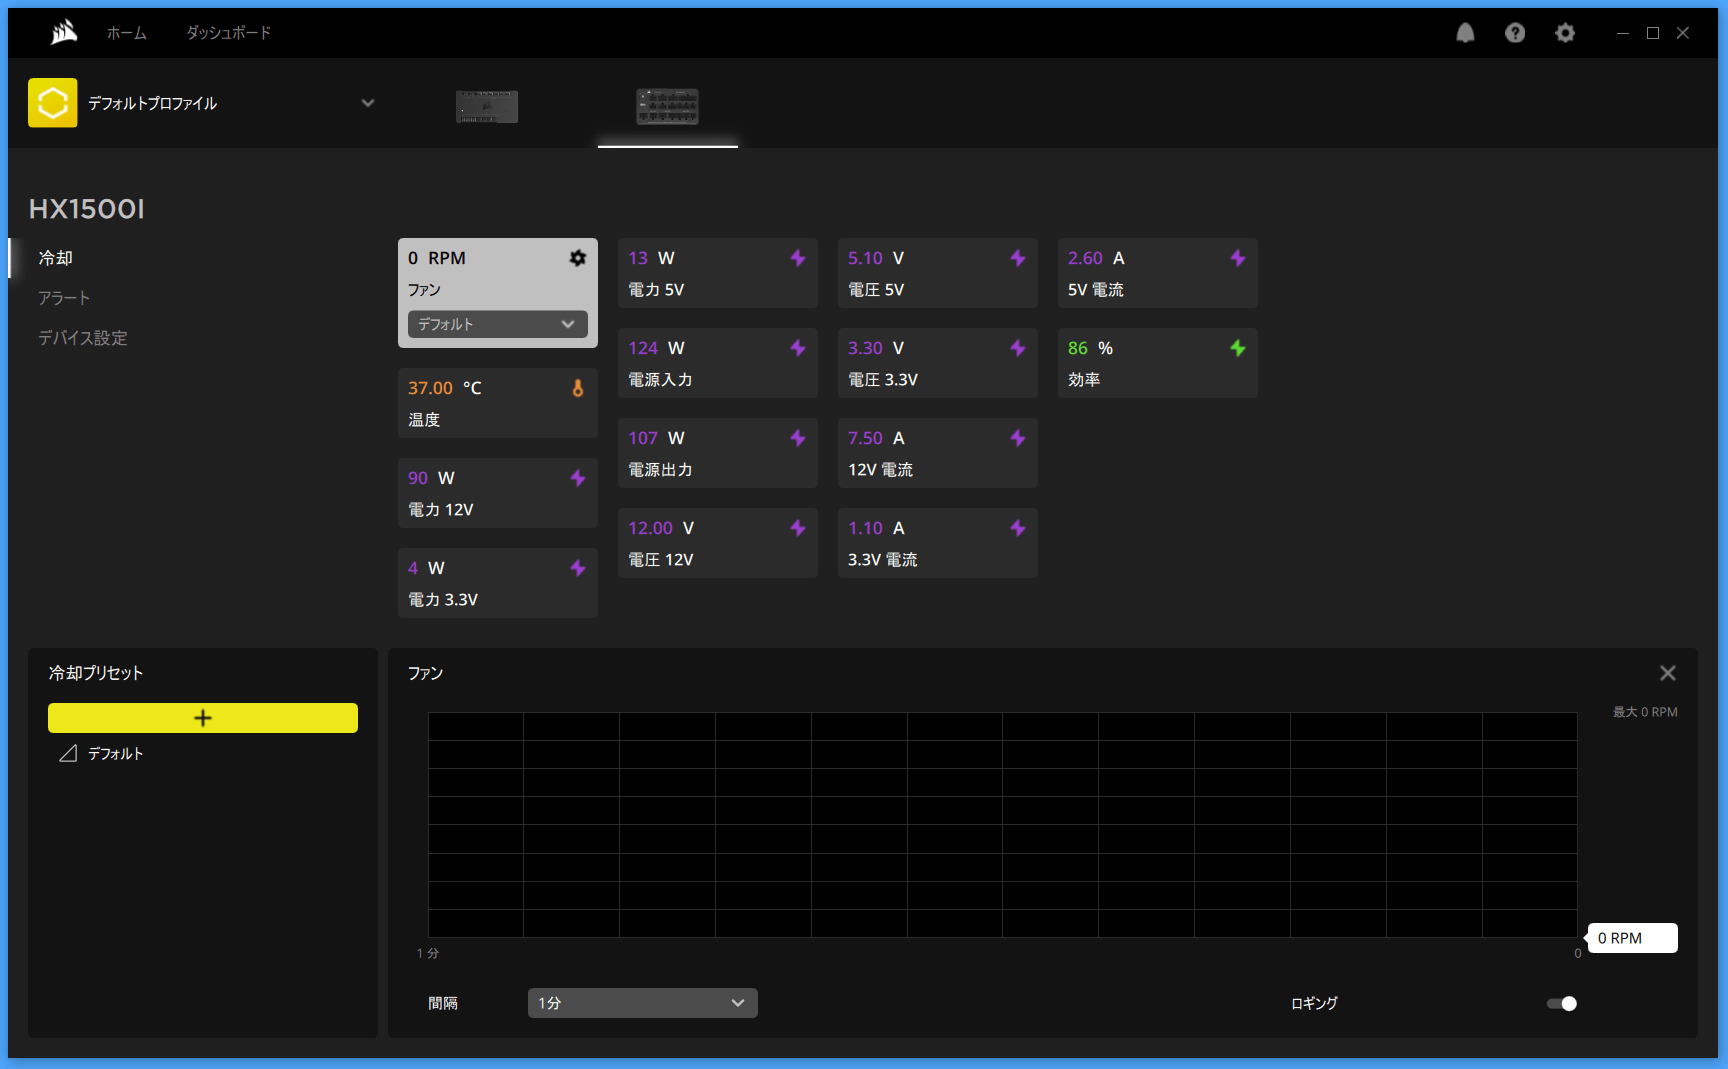This screenshot has height=1069, width=1728.
Task: Open the ダッシュボード menu
Action: click(229, 33)
